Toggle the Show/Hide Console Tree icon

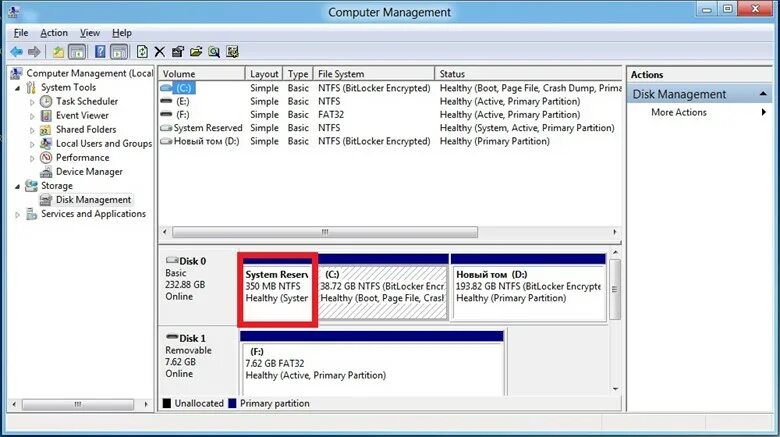point(77,52)
